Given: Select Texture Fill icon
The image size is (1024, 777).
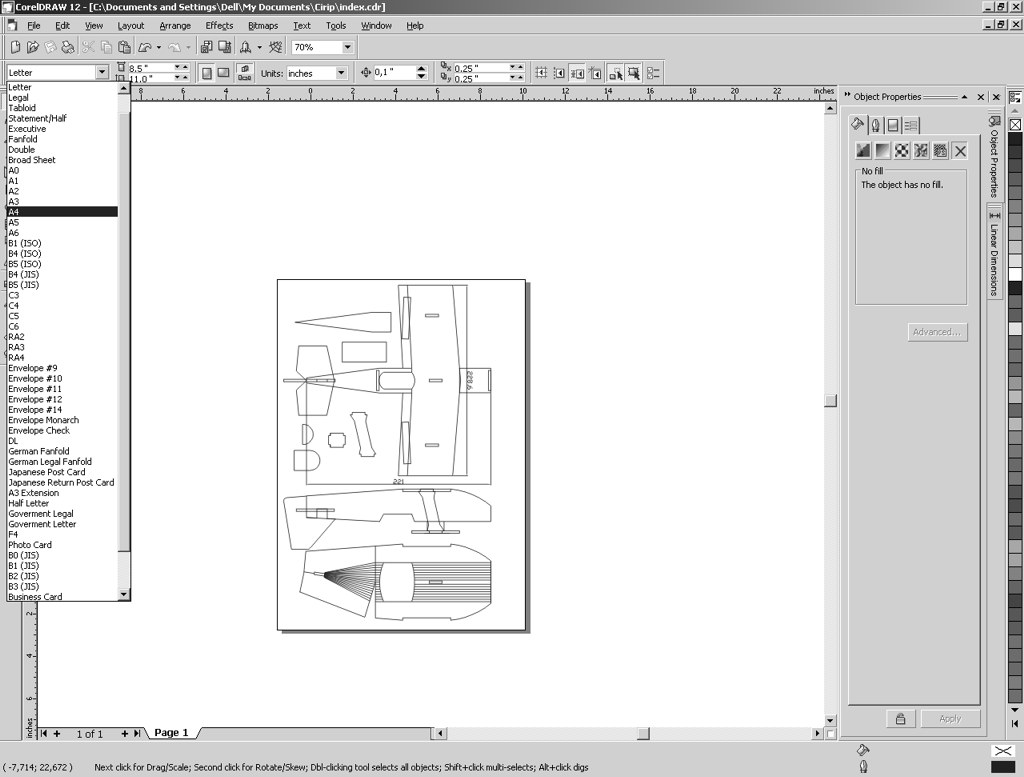Looking at the screenshot, I should [x=921, y=151].
